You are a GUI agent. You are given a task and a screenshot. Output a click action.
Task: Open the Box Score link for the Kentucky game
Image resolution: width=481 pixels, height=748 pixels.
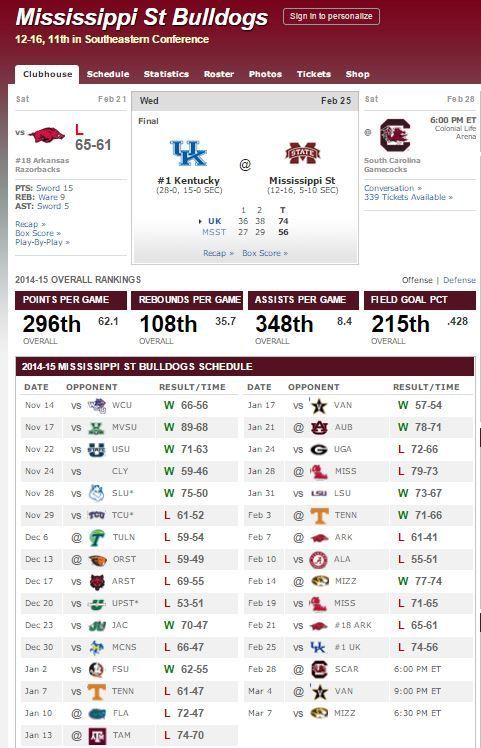point(265,253)
